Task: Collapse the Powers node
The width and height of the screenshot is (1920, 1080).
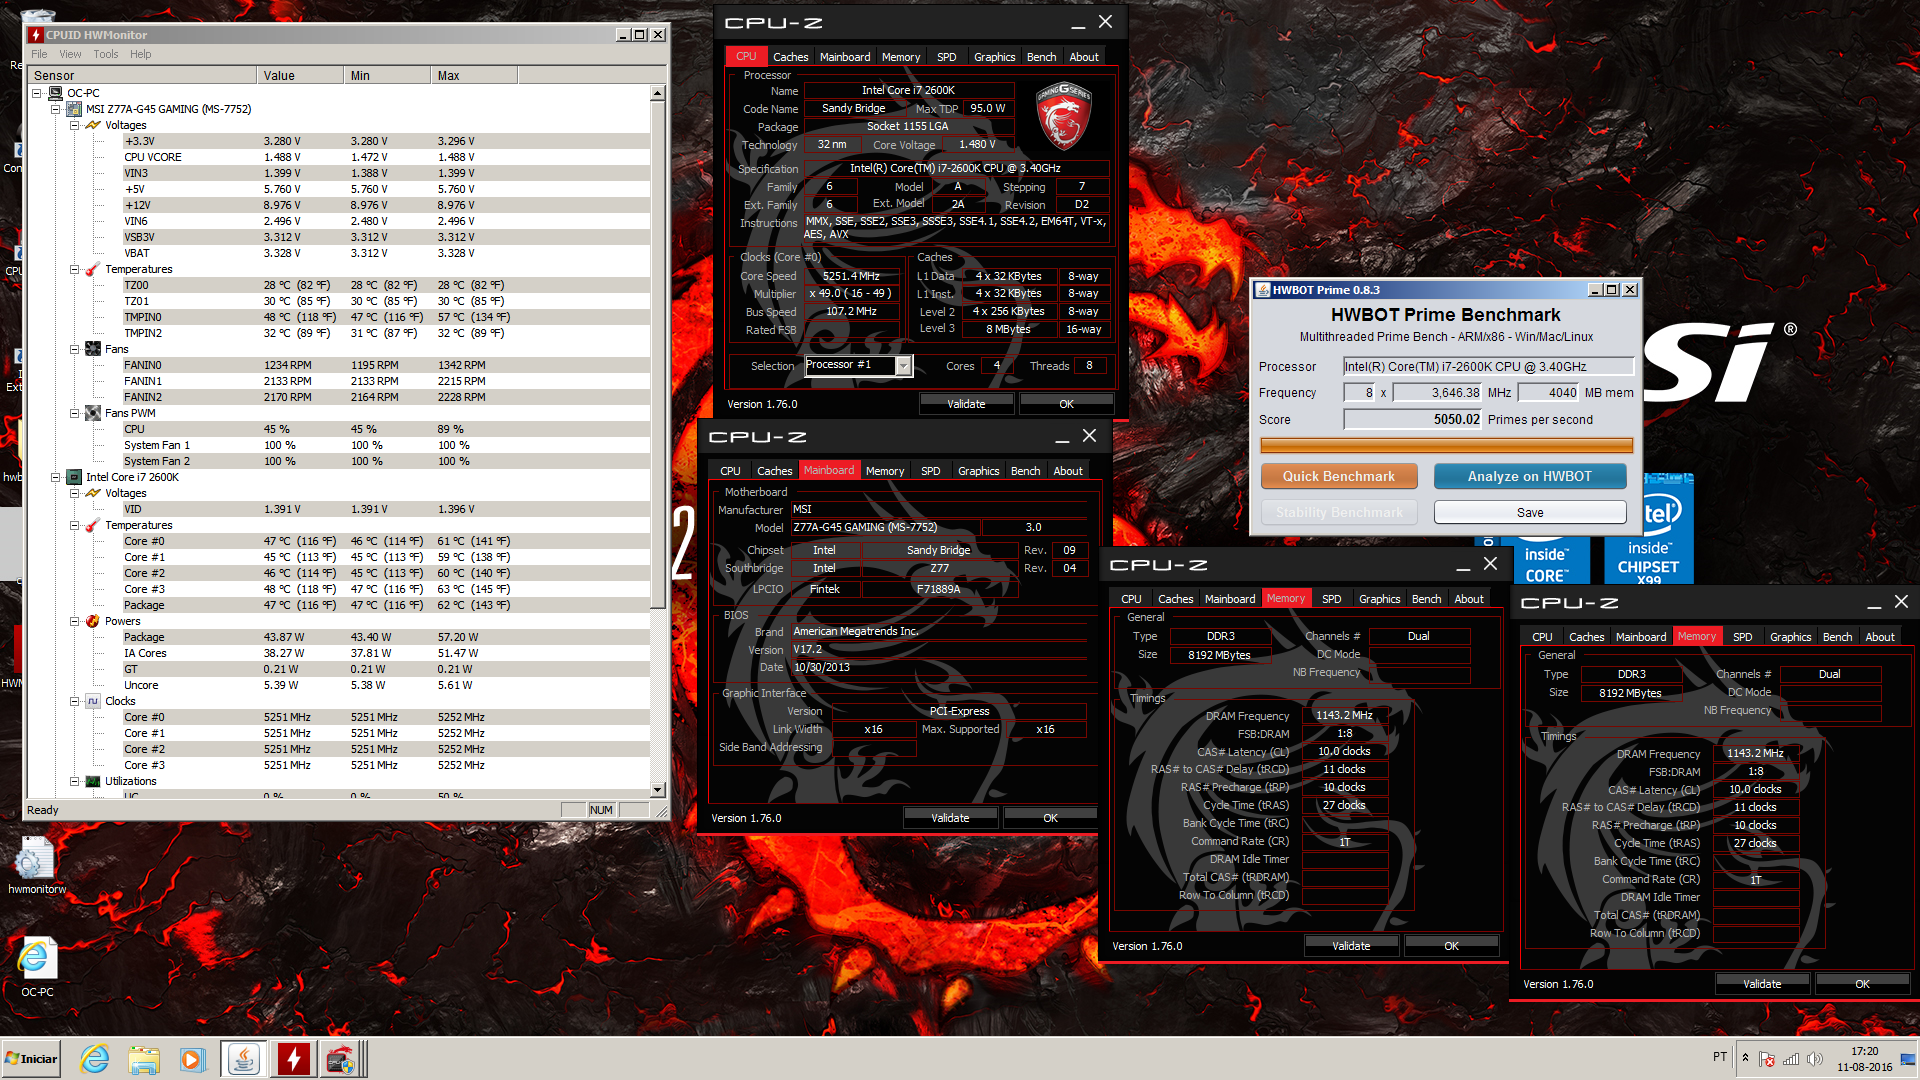Action: [74, 621]
